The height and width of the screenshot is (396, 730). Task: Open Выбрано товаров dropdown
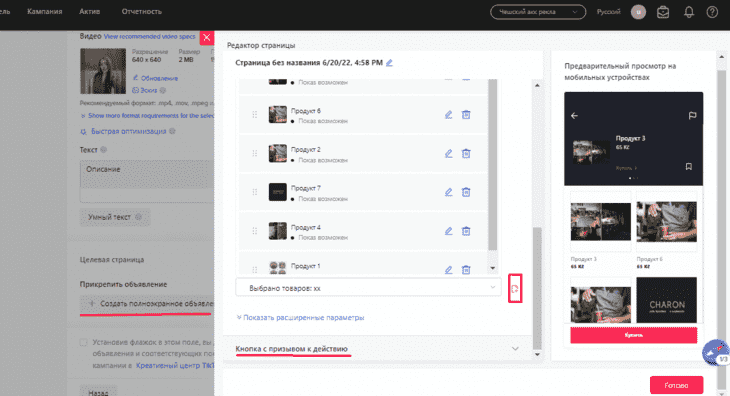(x=368, y=288)
